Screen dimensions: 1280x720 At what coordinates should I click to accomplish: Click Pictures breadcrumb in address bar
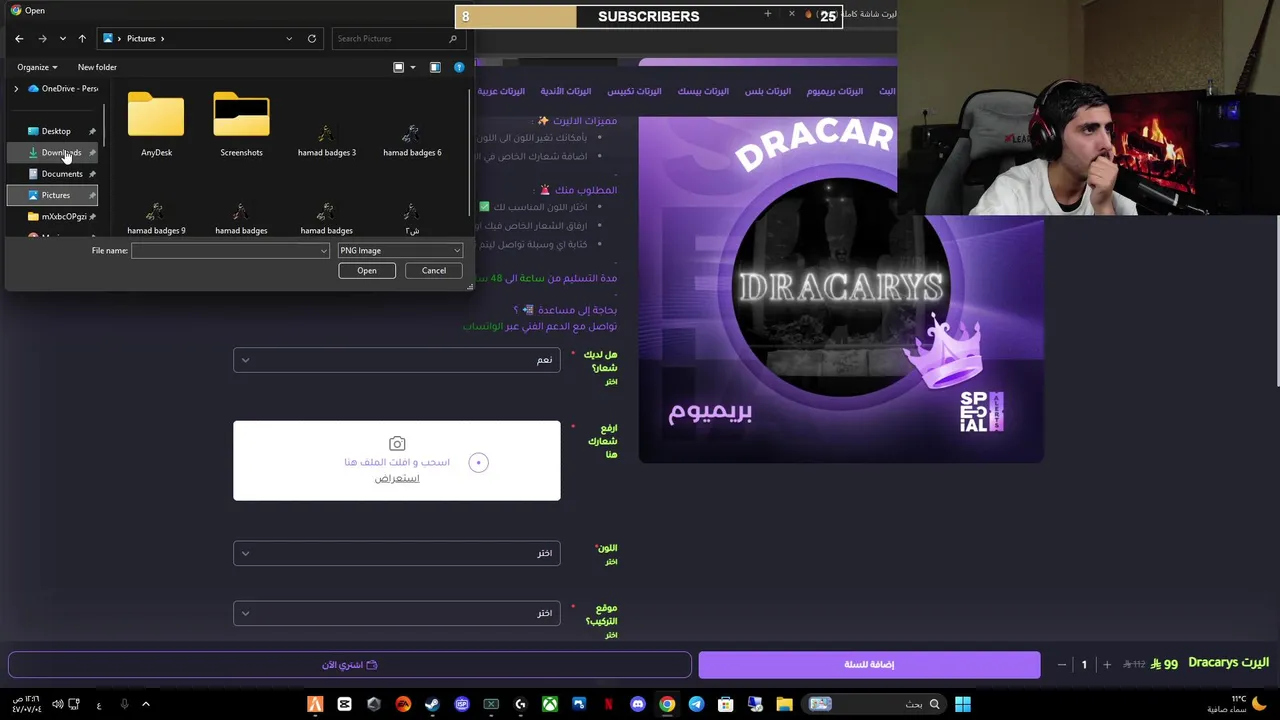pos(141,39)
